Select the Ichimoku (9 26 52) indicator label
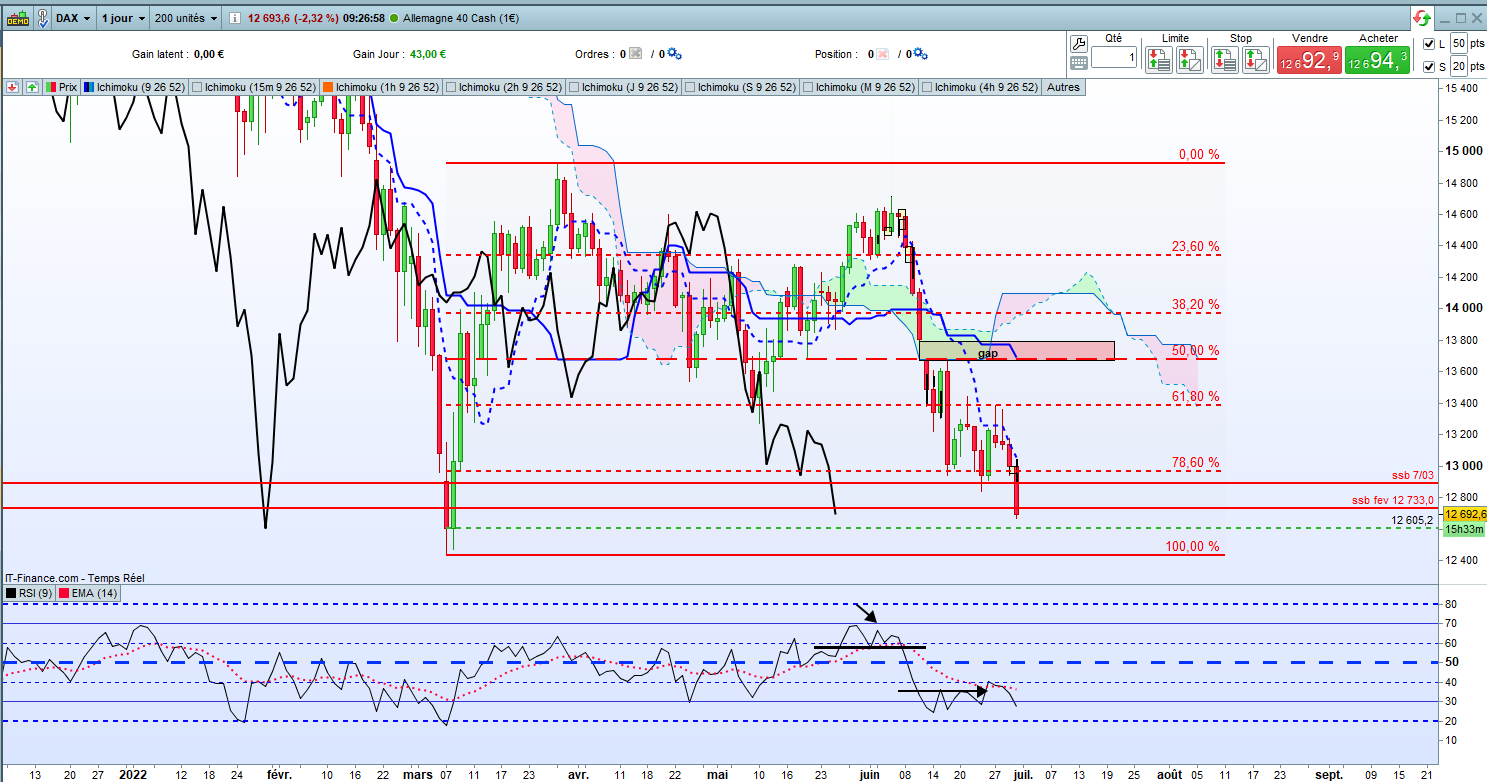Image resolution: width=1487 pixels, height=782 pixels. [x=140, y=87]
